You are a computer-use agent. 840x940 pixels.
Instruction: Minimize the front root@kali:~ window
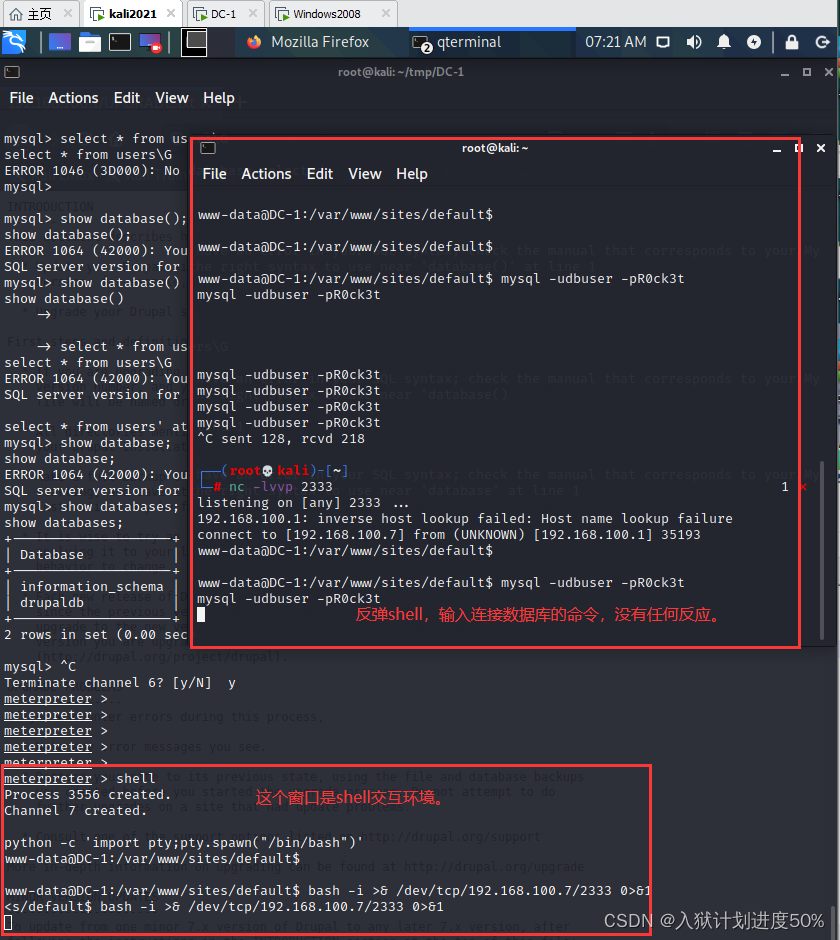[x=777, y=149]
